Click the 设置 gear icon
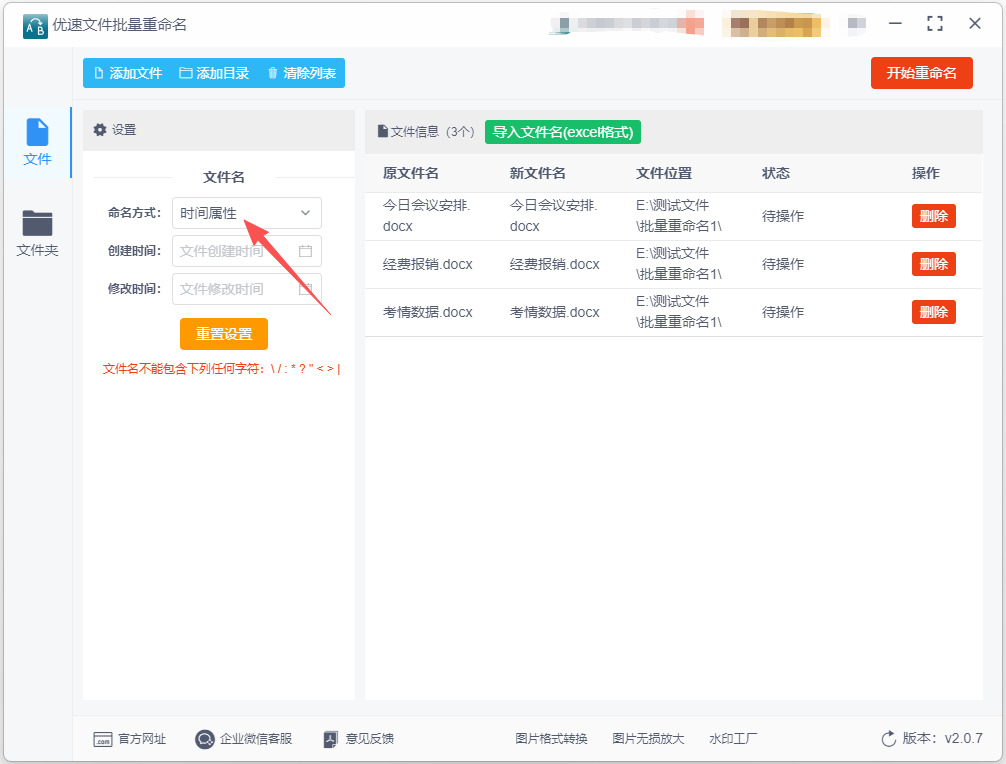1006x764 pixels. pyautogui.click(x=99, y=130)
